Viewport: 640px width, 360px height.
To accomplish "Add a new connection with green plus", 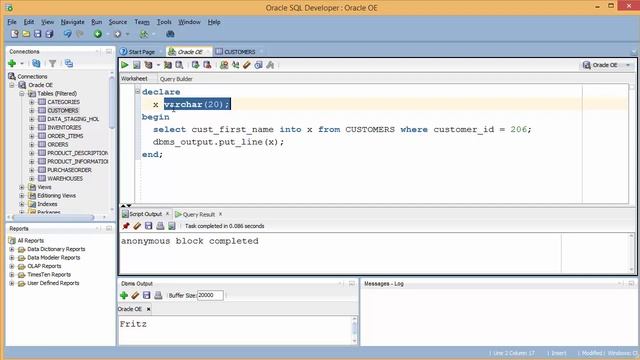I will click(12, 63).
